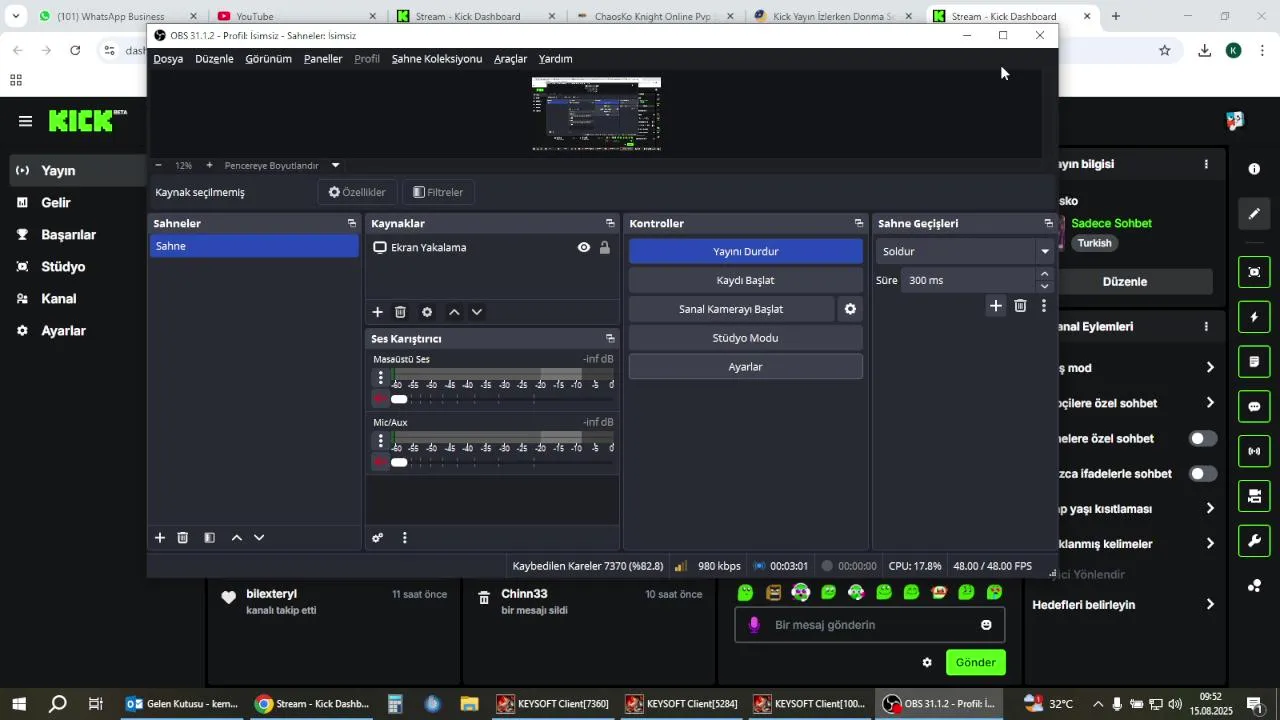Image resolution: width=1280 pixels, height=720 pixels.
Task: Start virtual camera with Sanal Kamerayı Başlat
Action: [x=731, y=309]
